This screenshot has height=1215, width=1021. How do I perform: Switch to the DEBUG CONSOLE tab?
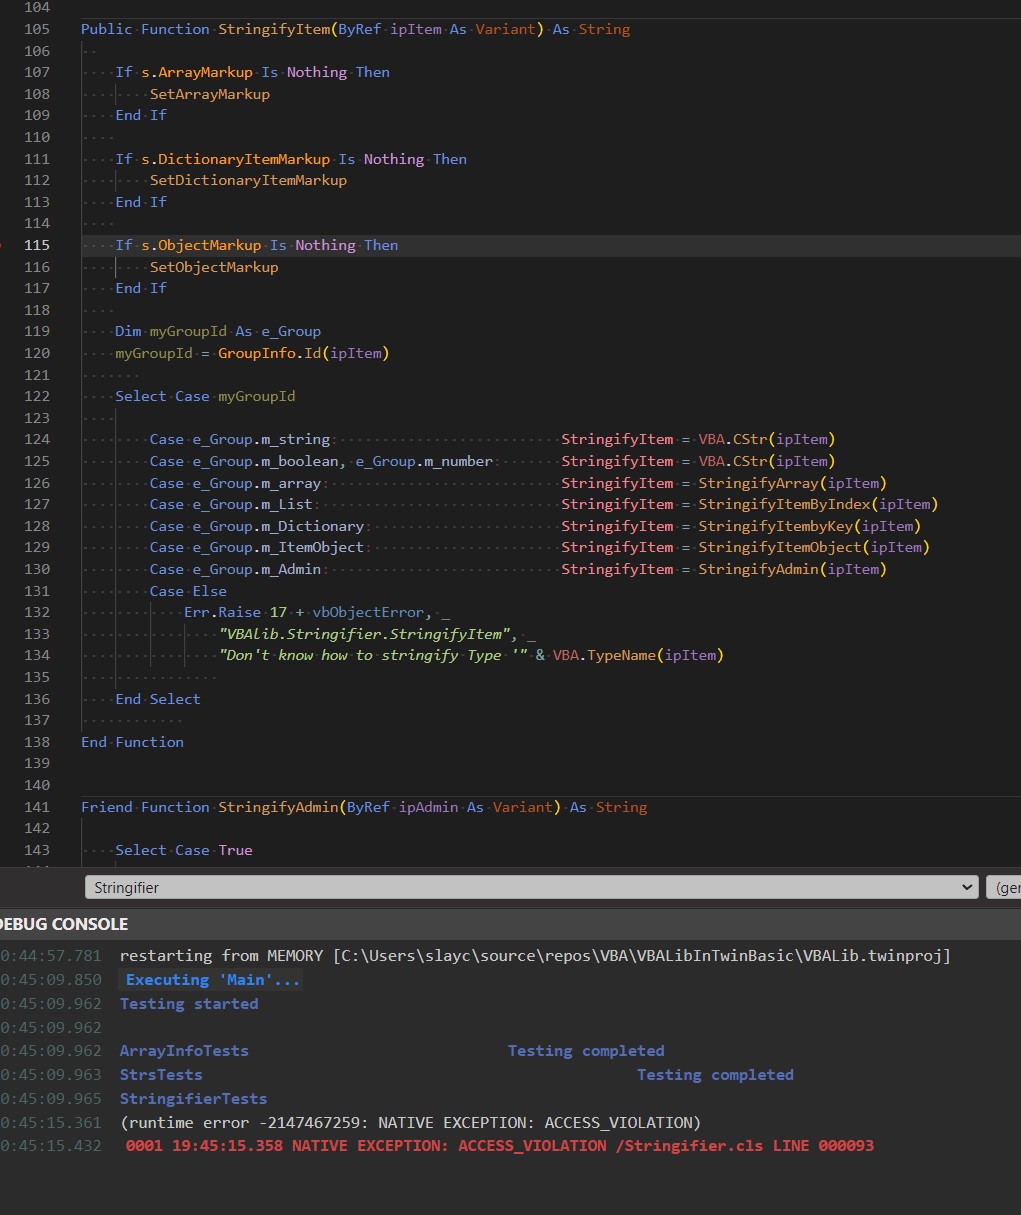(62, 924)
